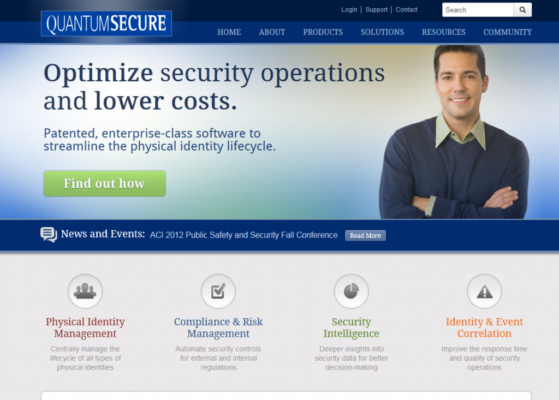Click the green Find out how button
559x400 pixels.
[104, 184]
